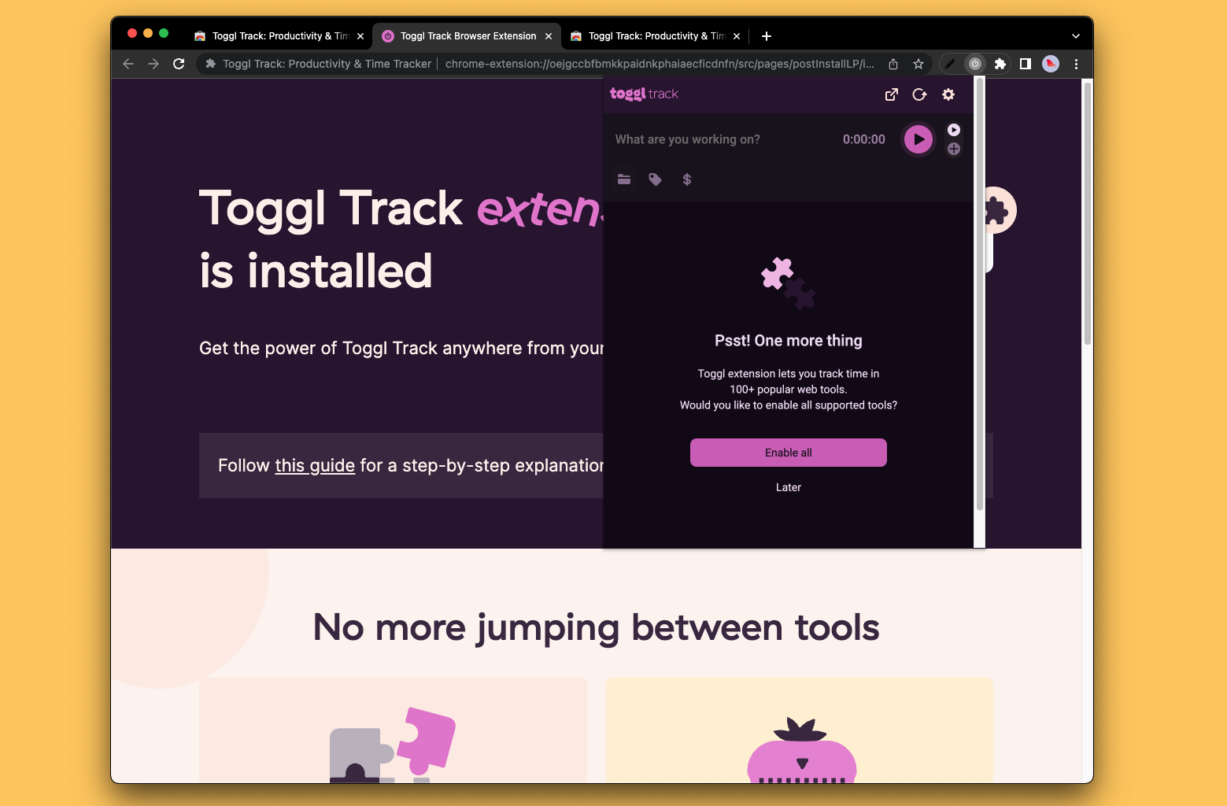Toggle billable with the dollar icon

pyautogui.click(x=687, y=179)
